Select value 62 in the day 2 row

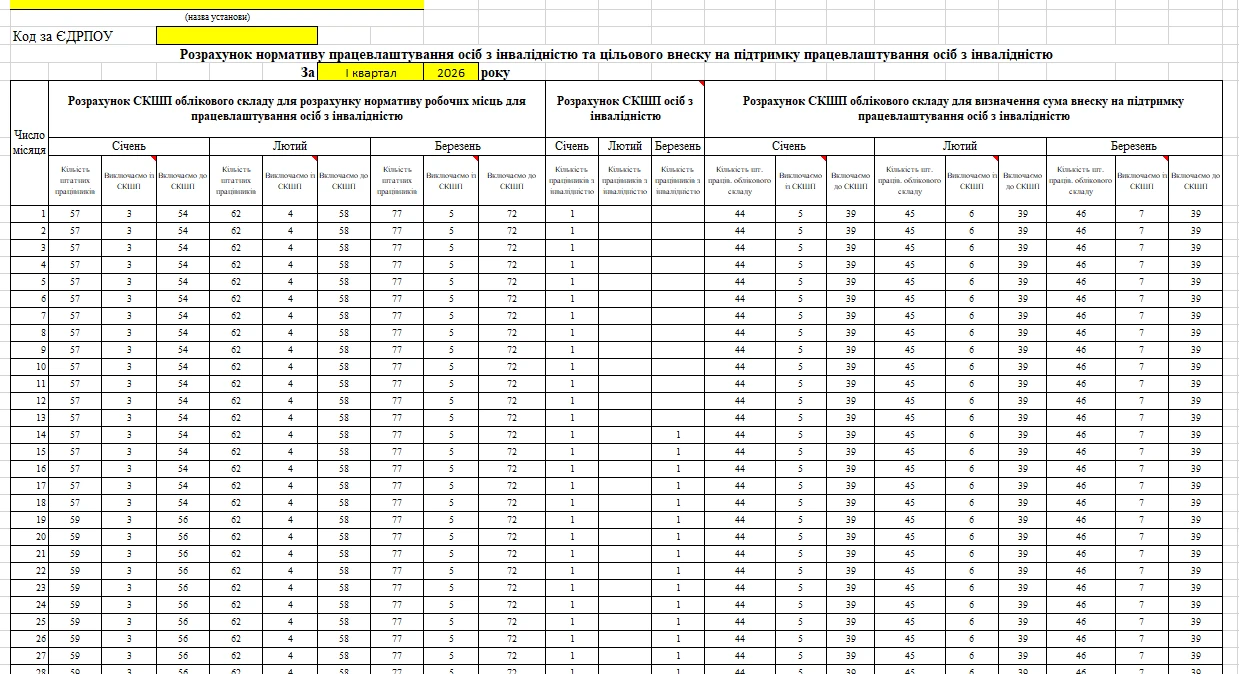pos(236,231)
